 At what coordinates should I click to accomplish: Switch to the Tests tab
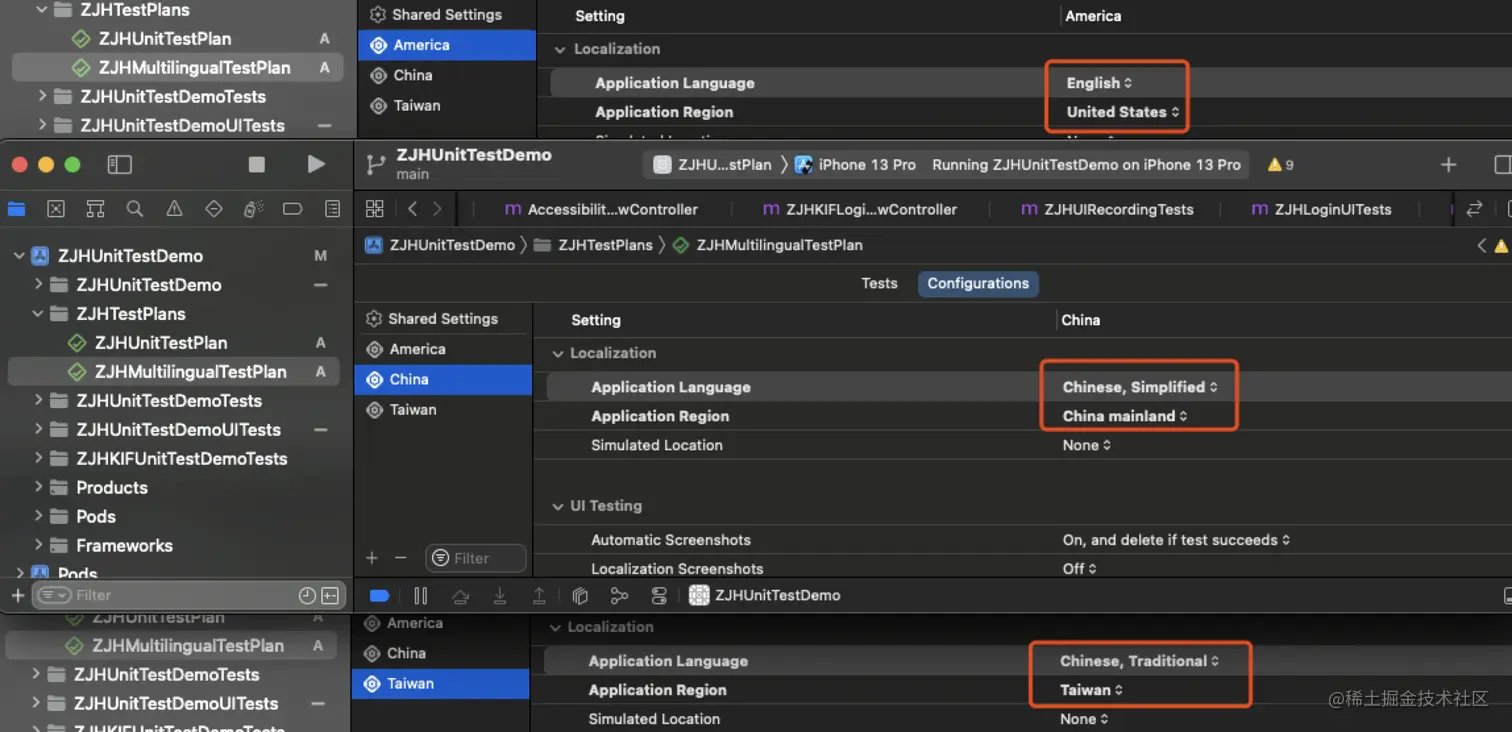coord(880,284)
